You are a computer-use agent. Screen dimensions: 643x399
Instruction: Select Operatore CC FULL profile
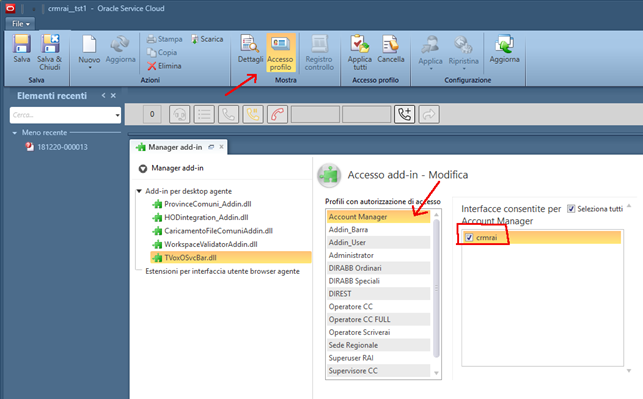379,319
